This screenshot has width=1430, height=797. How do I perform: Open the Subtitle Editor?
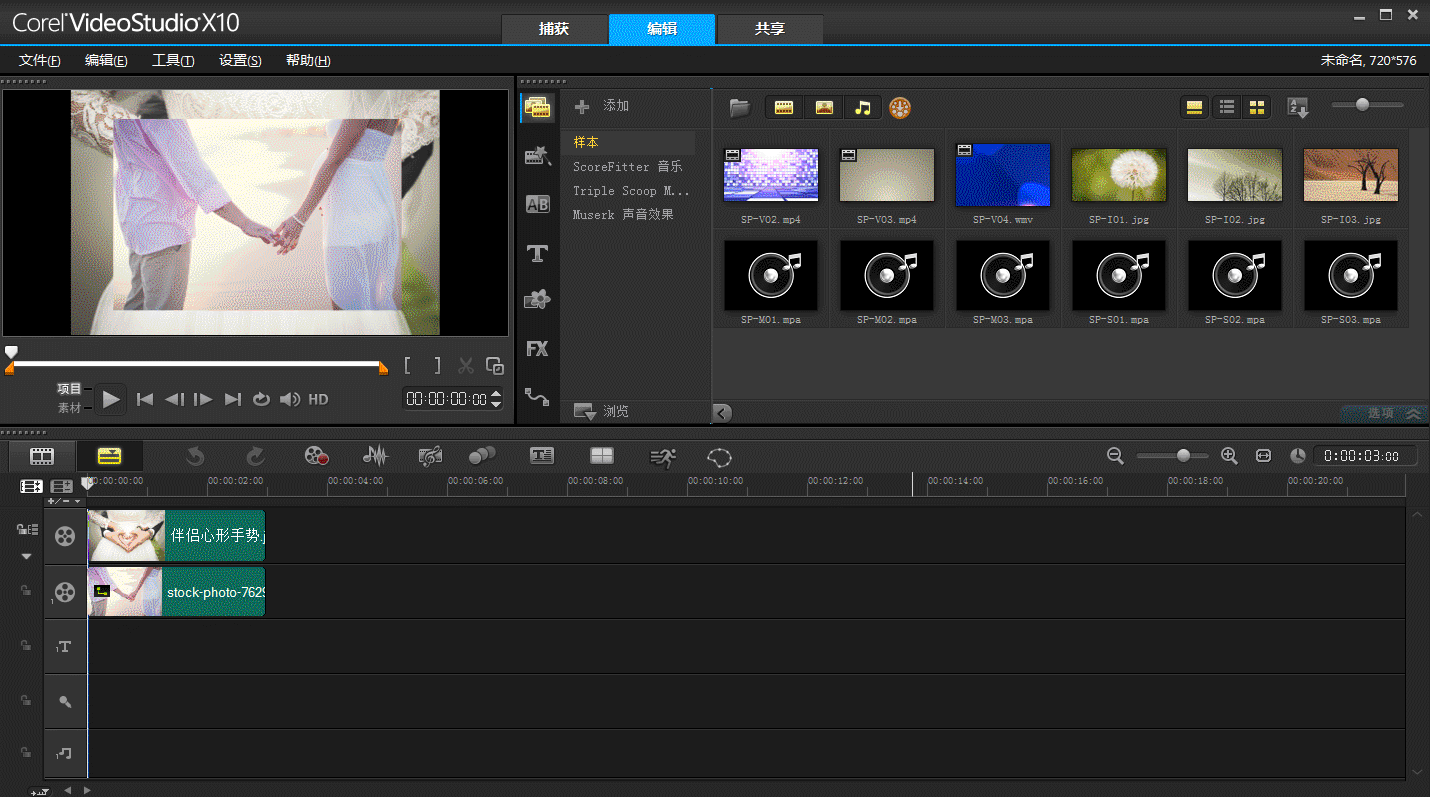(542, 456)
